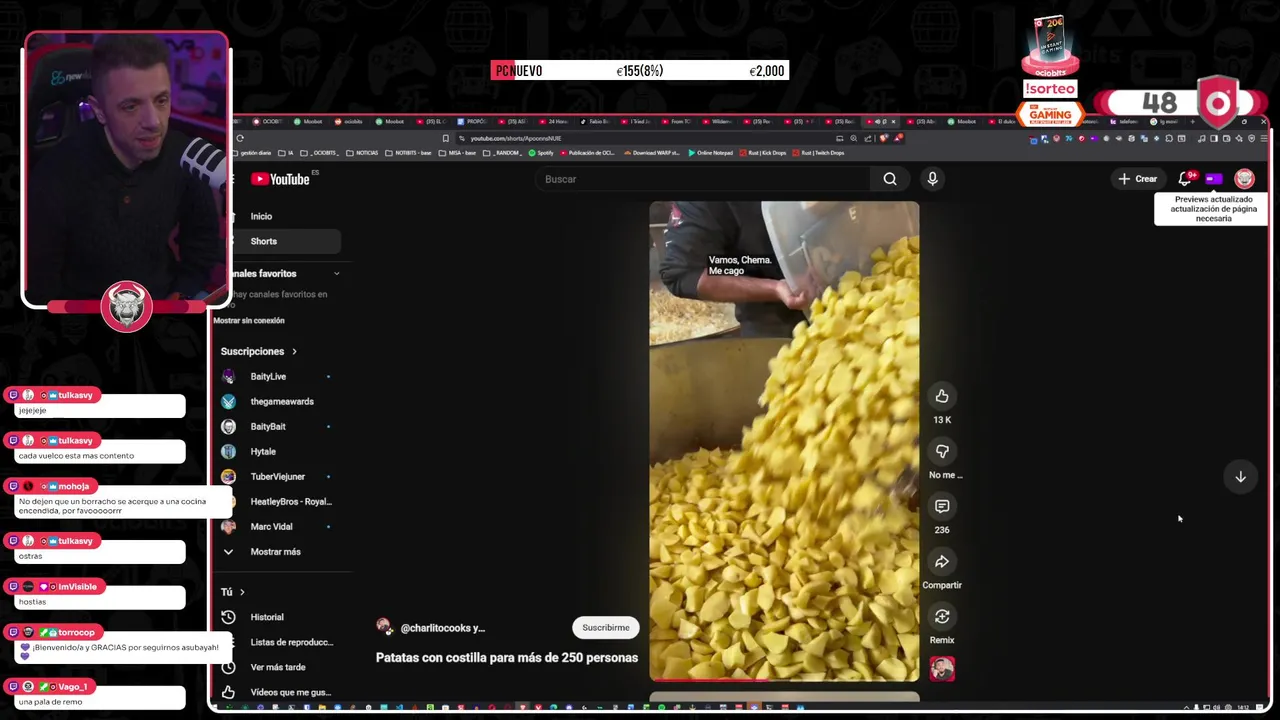Screen dimensions: 1280x720
Task: Open the NOTICIAS bookmarks folder
Action: click(362, 153)
